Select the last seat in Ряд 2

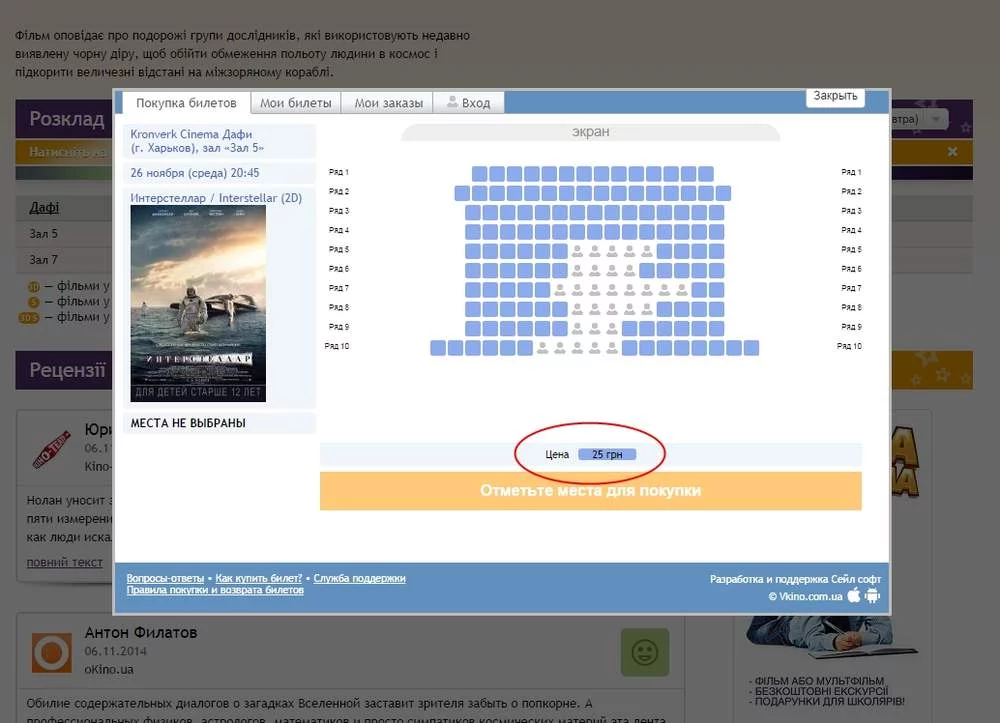(723, 193)
